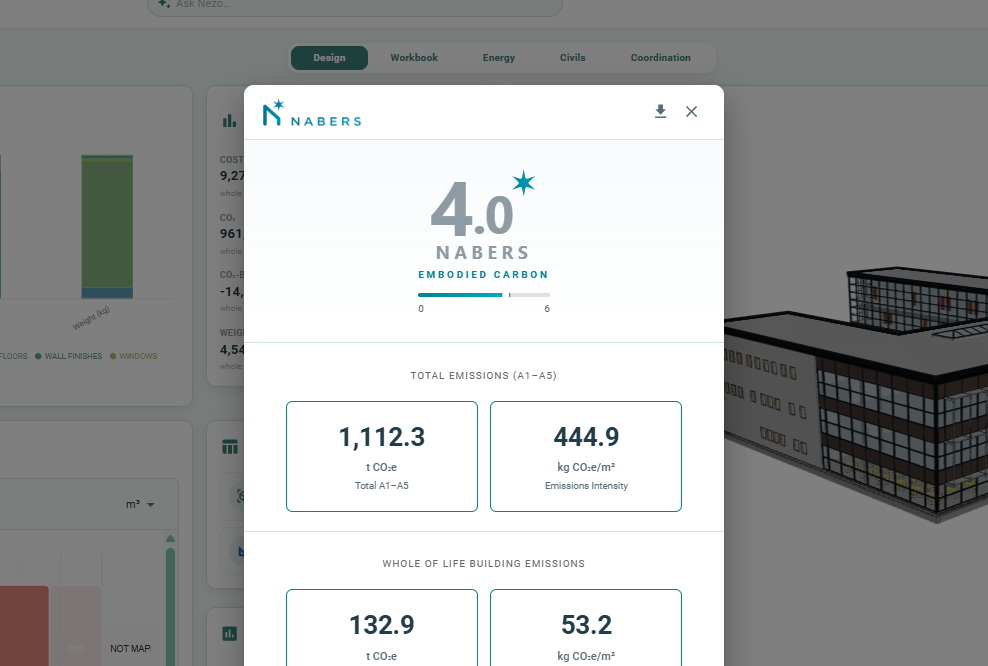988x666 pixels.
Task: Click the Weight (kg) axis label
Action: pos(91,318)
